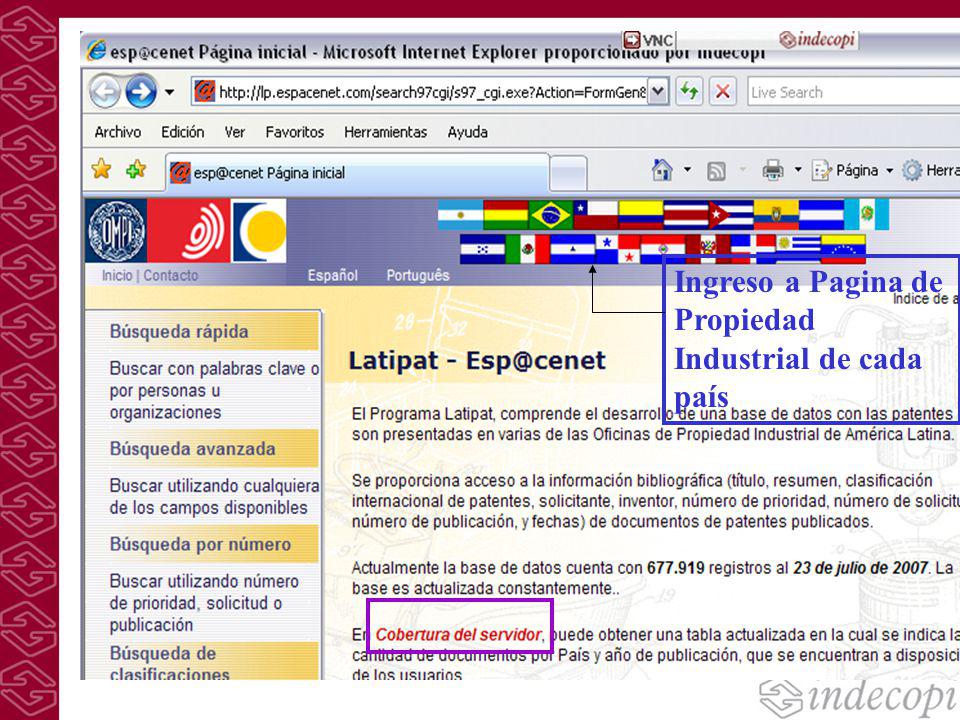Open the Ver menu
The image size is (960, 720).
pos(234,132)
